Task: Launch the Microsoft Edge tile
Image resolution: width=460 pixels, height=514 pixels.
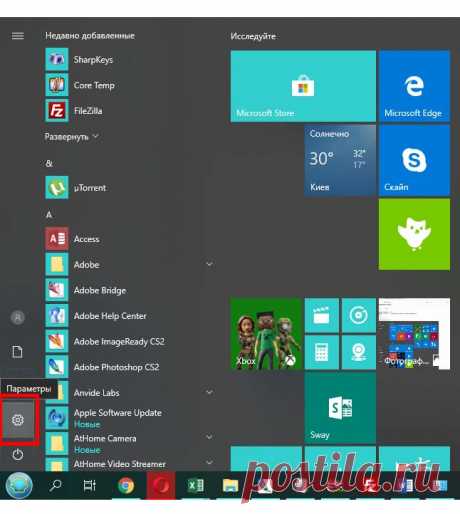Action: click(414, 86)
